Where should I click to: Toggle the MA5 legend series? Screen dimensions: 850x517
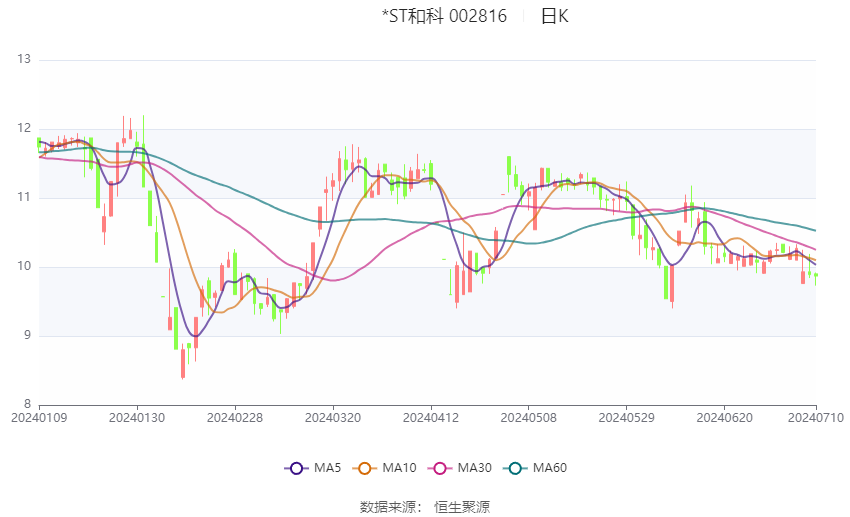(313, 468)
